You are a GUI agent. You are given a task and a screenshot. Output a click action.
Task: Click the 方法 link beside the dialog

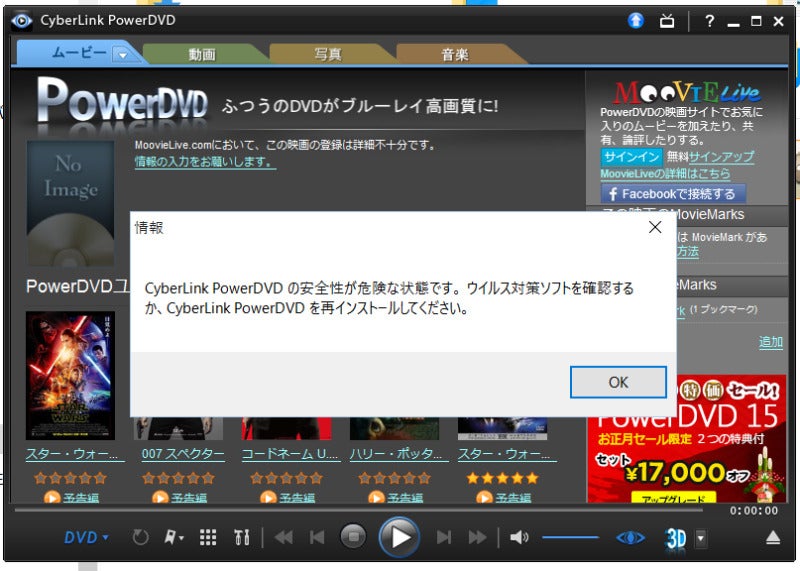(688, 252)
